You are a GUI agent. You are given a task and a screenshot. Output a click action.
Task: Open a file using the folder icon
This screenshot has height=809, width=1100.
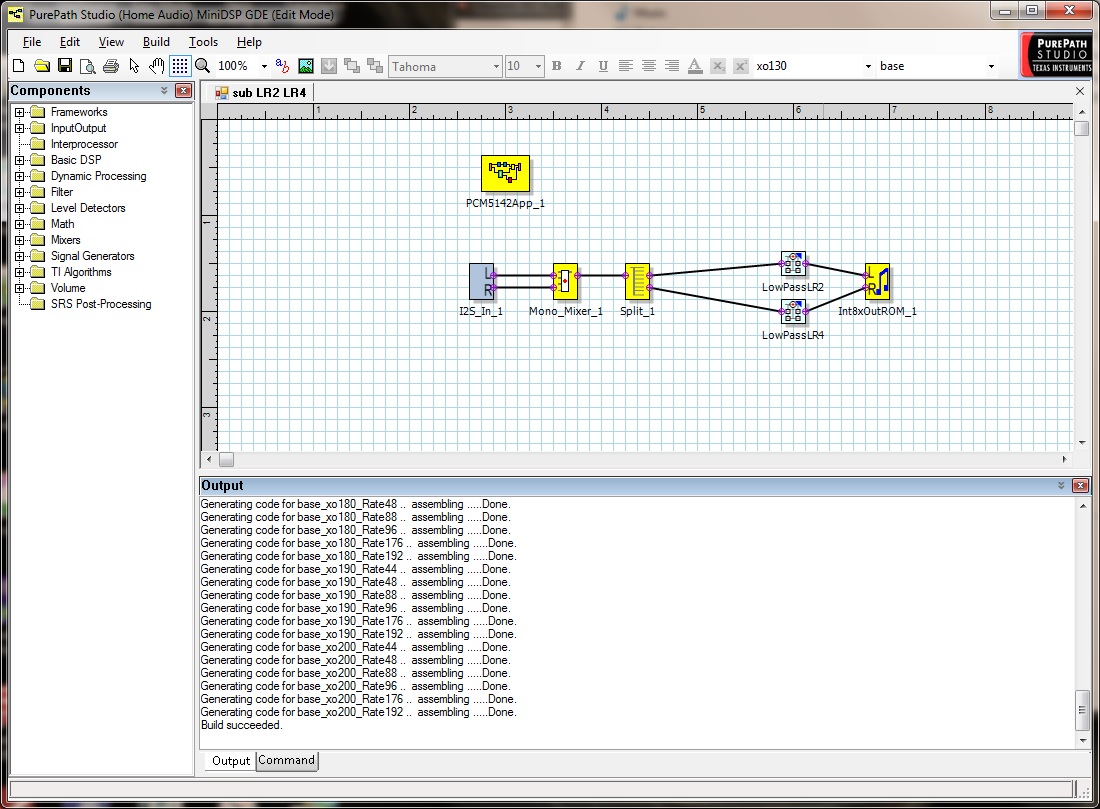[x=42, y=66]
